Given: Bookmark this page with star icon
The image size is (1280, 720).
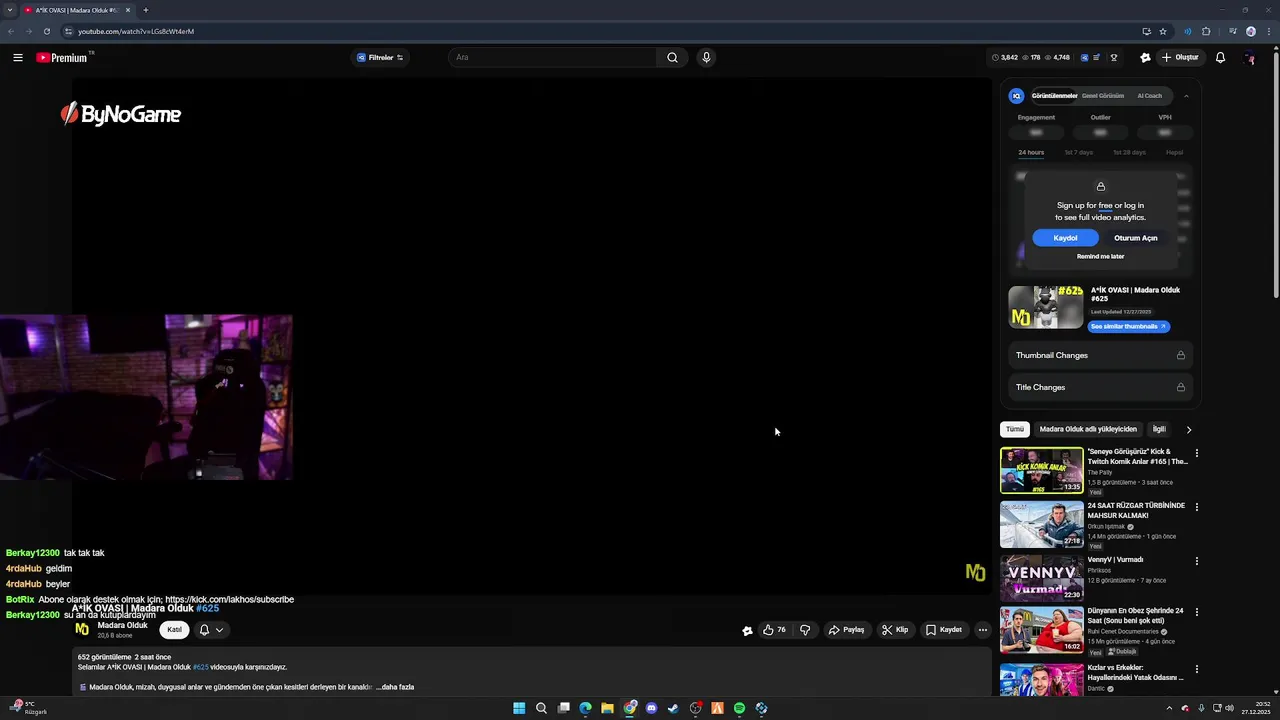Looking at the screenshot, I should point(1163,31).
